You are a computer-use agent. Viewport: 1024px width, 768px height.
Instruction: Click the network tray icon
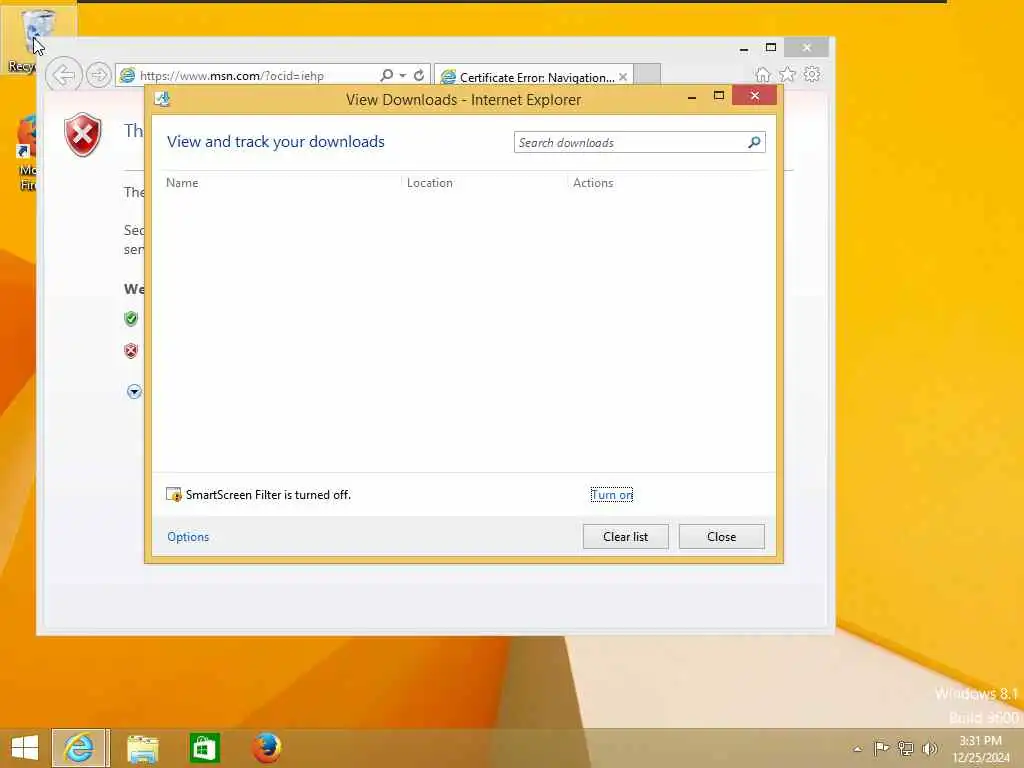coord(905,748)
